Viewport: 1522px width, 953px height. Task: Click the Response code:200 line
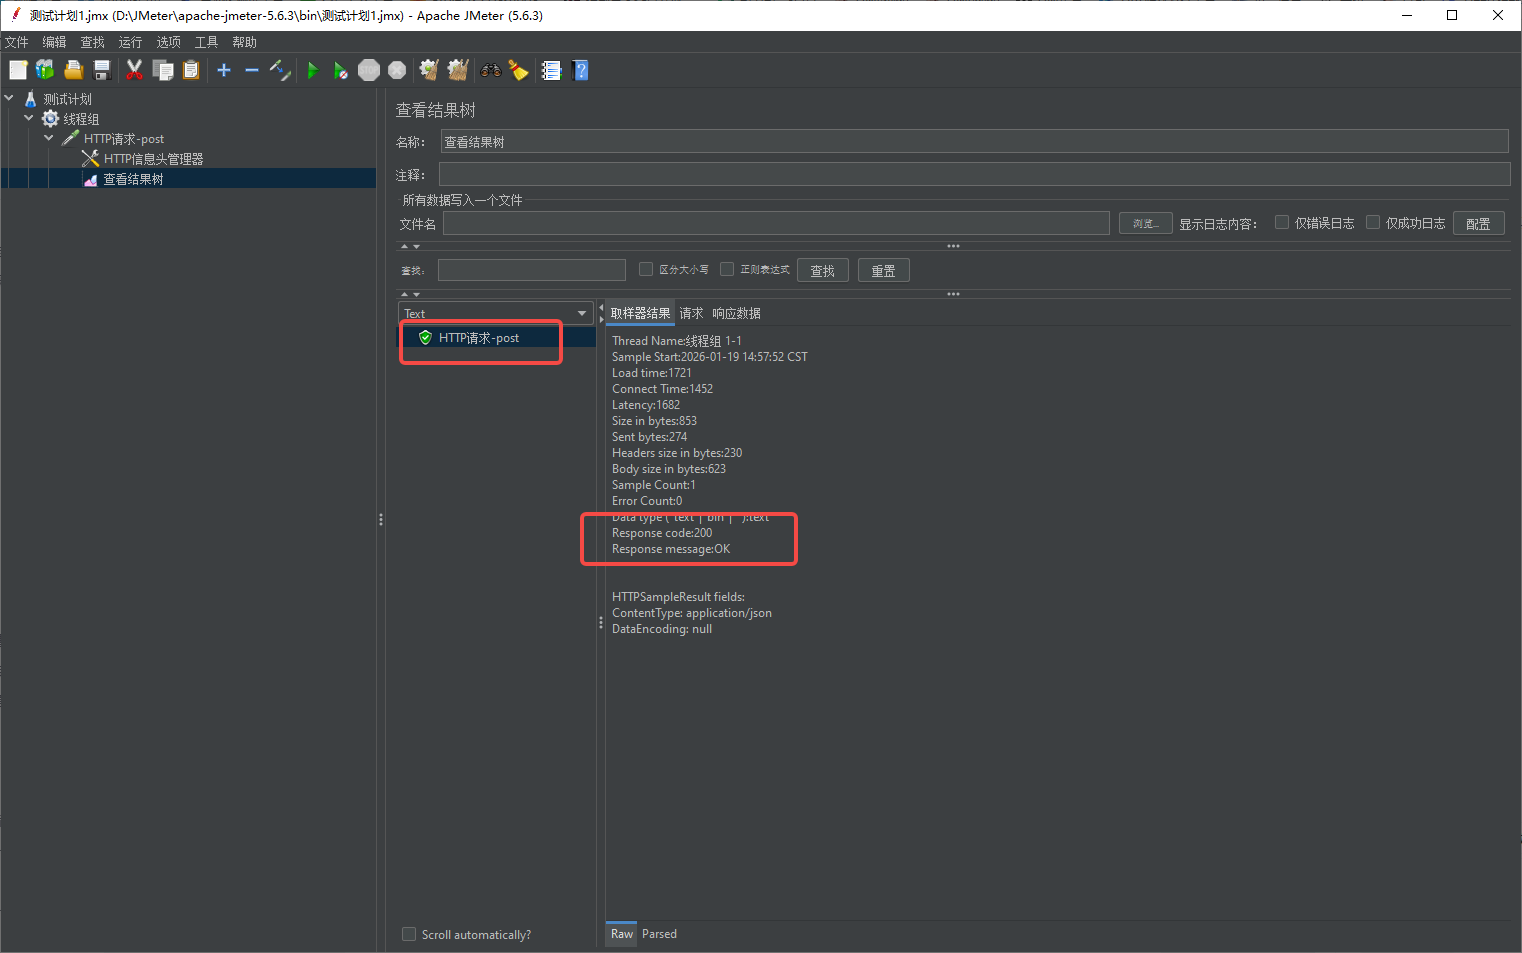pos(662,533)
